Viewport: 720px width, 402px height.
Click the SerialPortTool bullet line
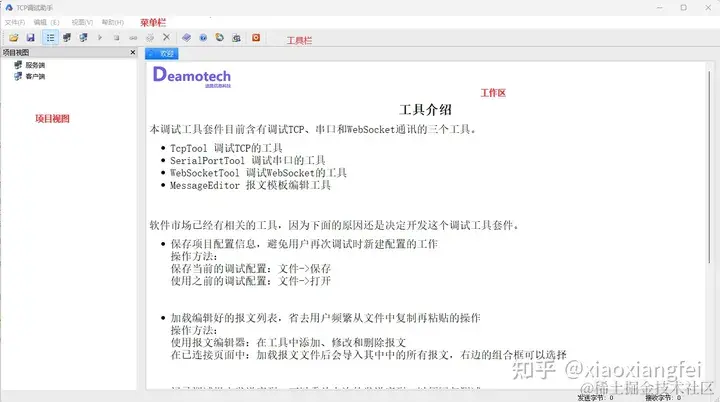(248, 160)
